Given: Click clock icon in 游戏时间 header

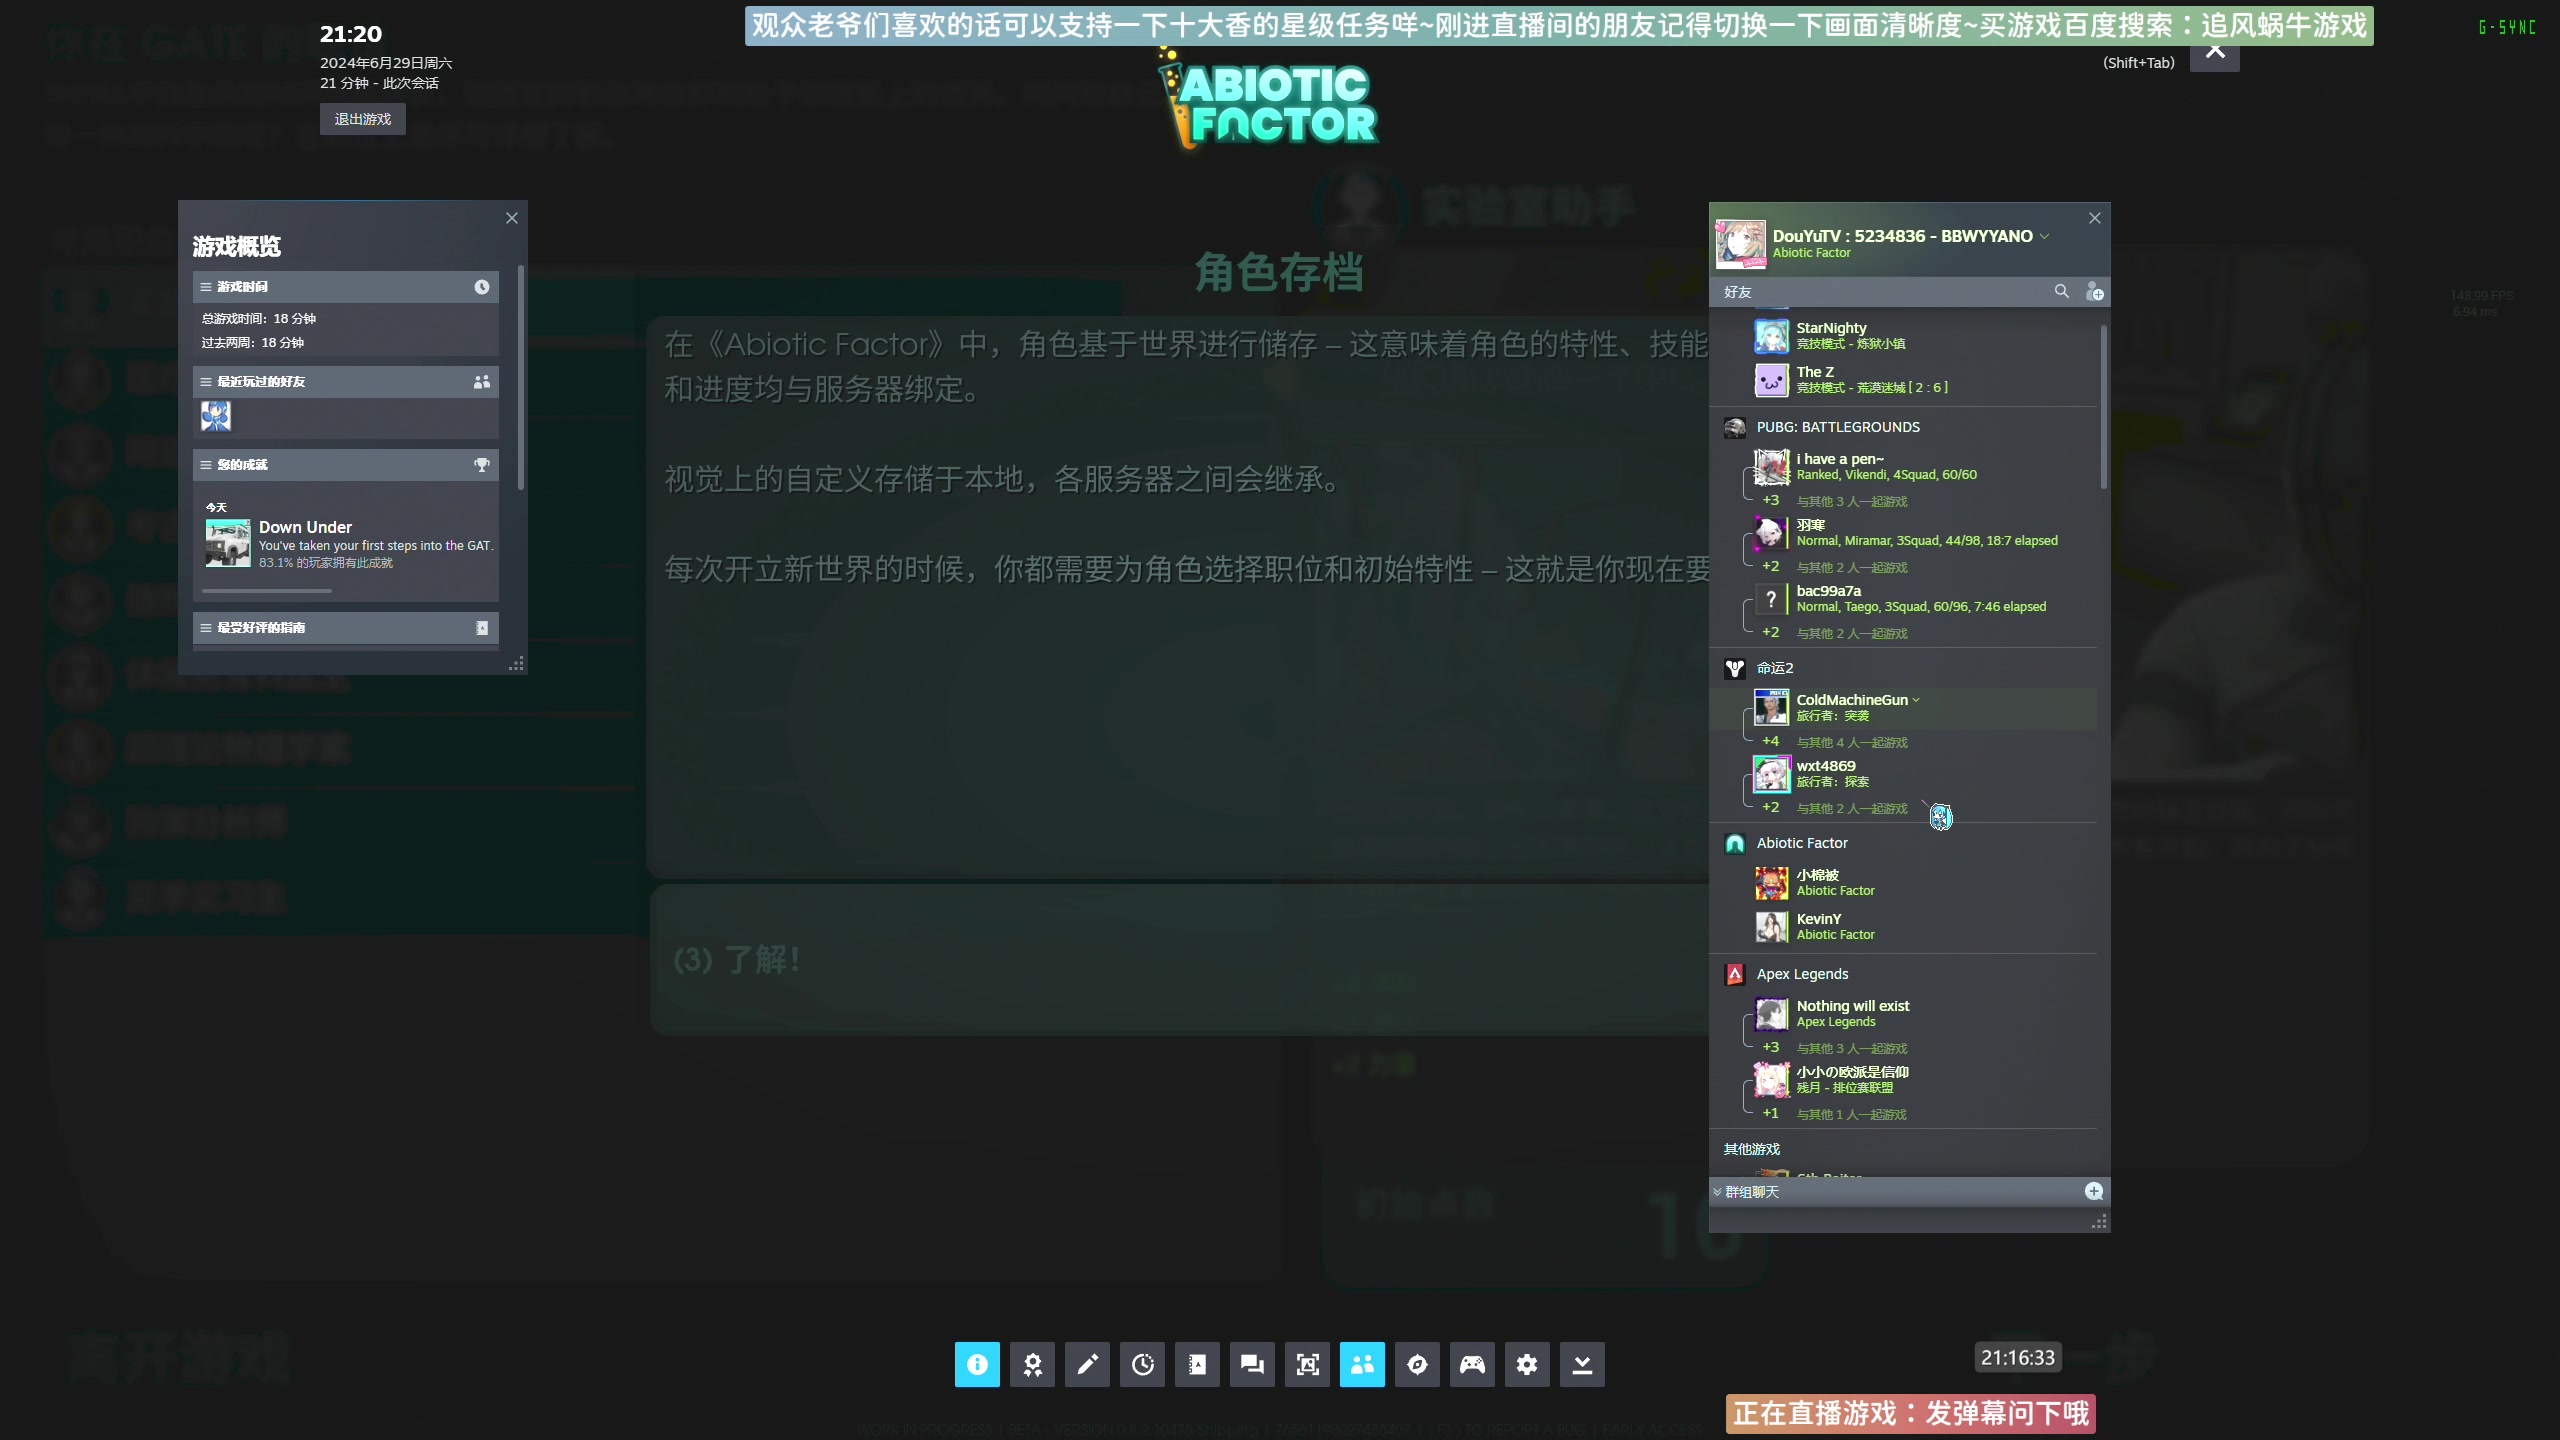Looking at the screenshot, I should point(482,287).
